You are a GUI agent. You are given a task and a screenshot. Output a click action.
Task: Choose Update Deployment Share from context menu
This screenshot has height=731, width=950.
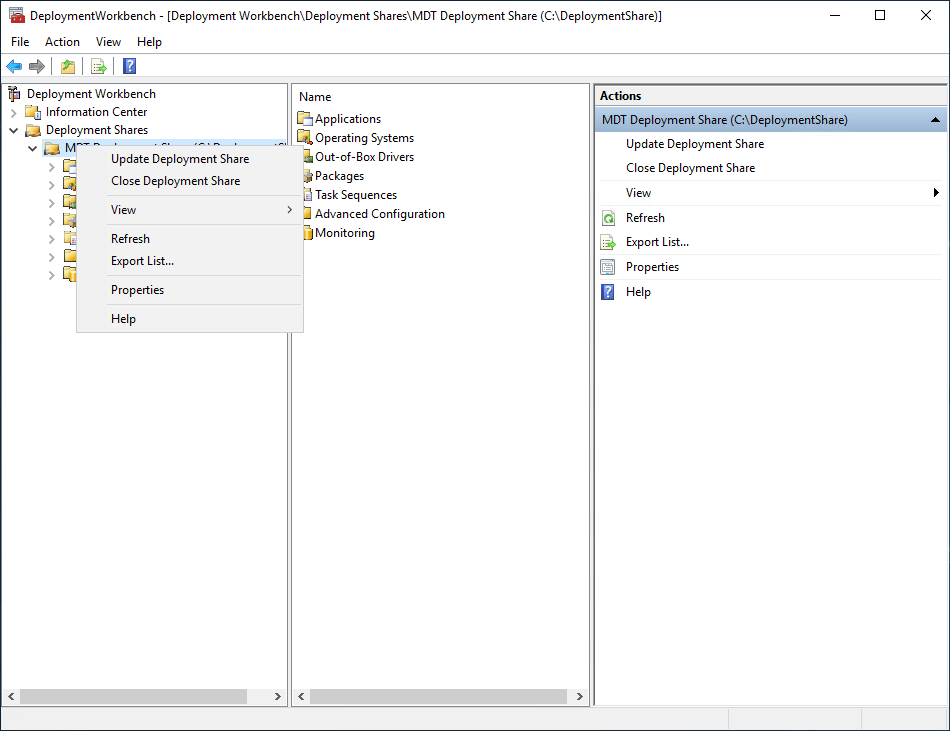pos(180,159)
